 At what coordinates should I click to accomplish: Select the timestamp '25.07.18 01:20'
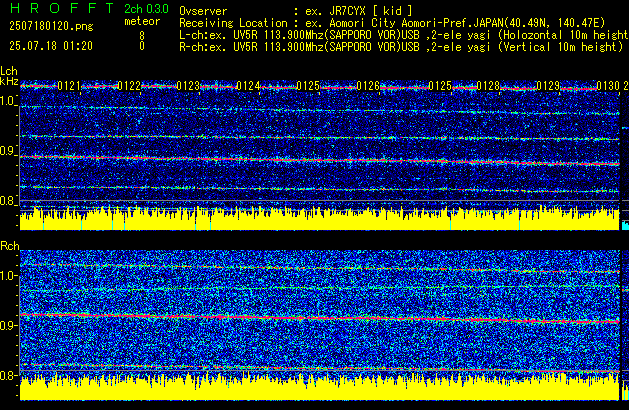point(51,46)
